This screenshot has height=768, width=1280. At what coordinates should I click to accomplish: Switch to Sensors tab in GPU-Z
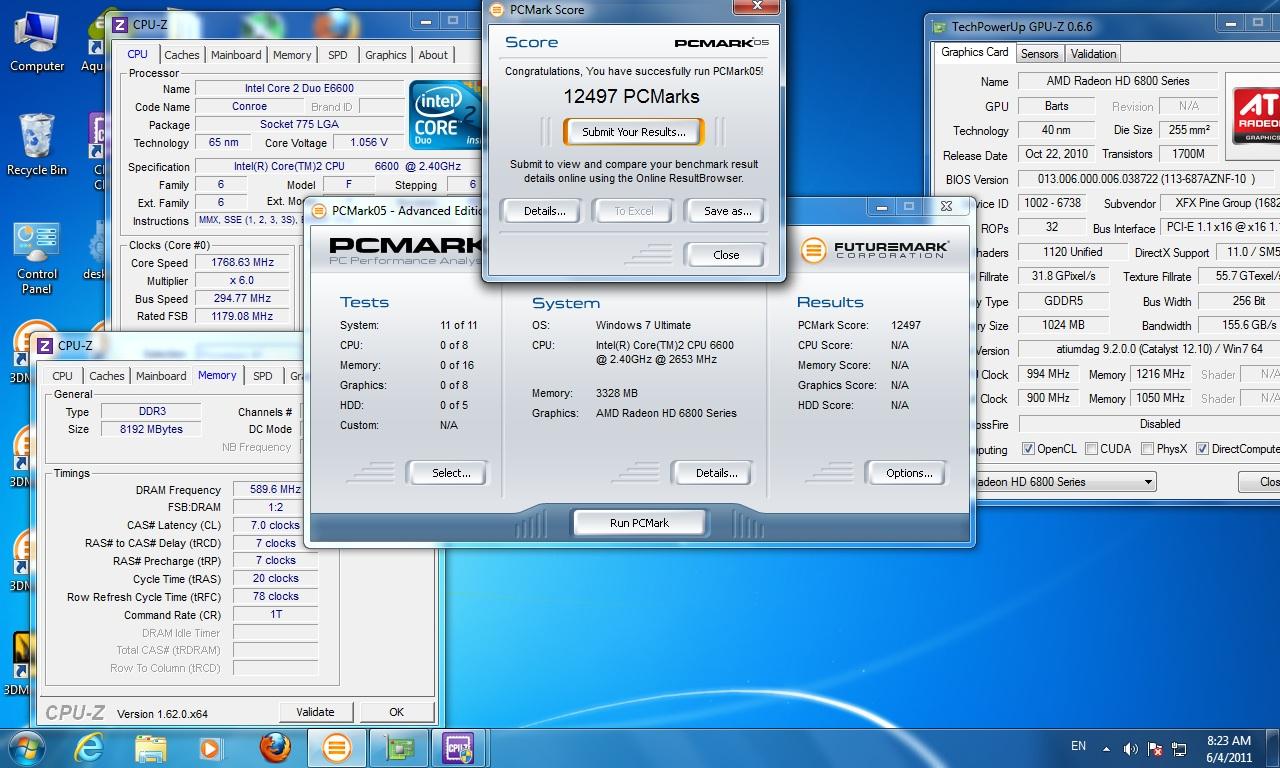1040,54
